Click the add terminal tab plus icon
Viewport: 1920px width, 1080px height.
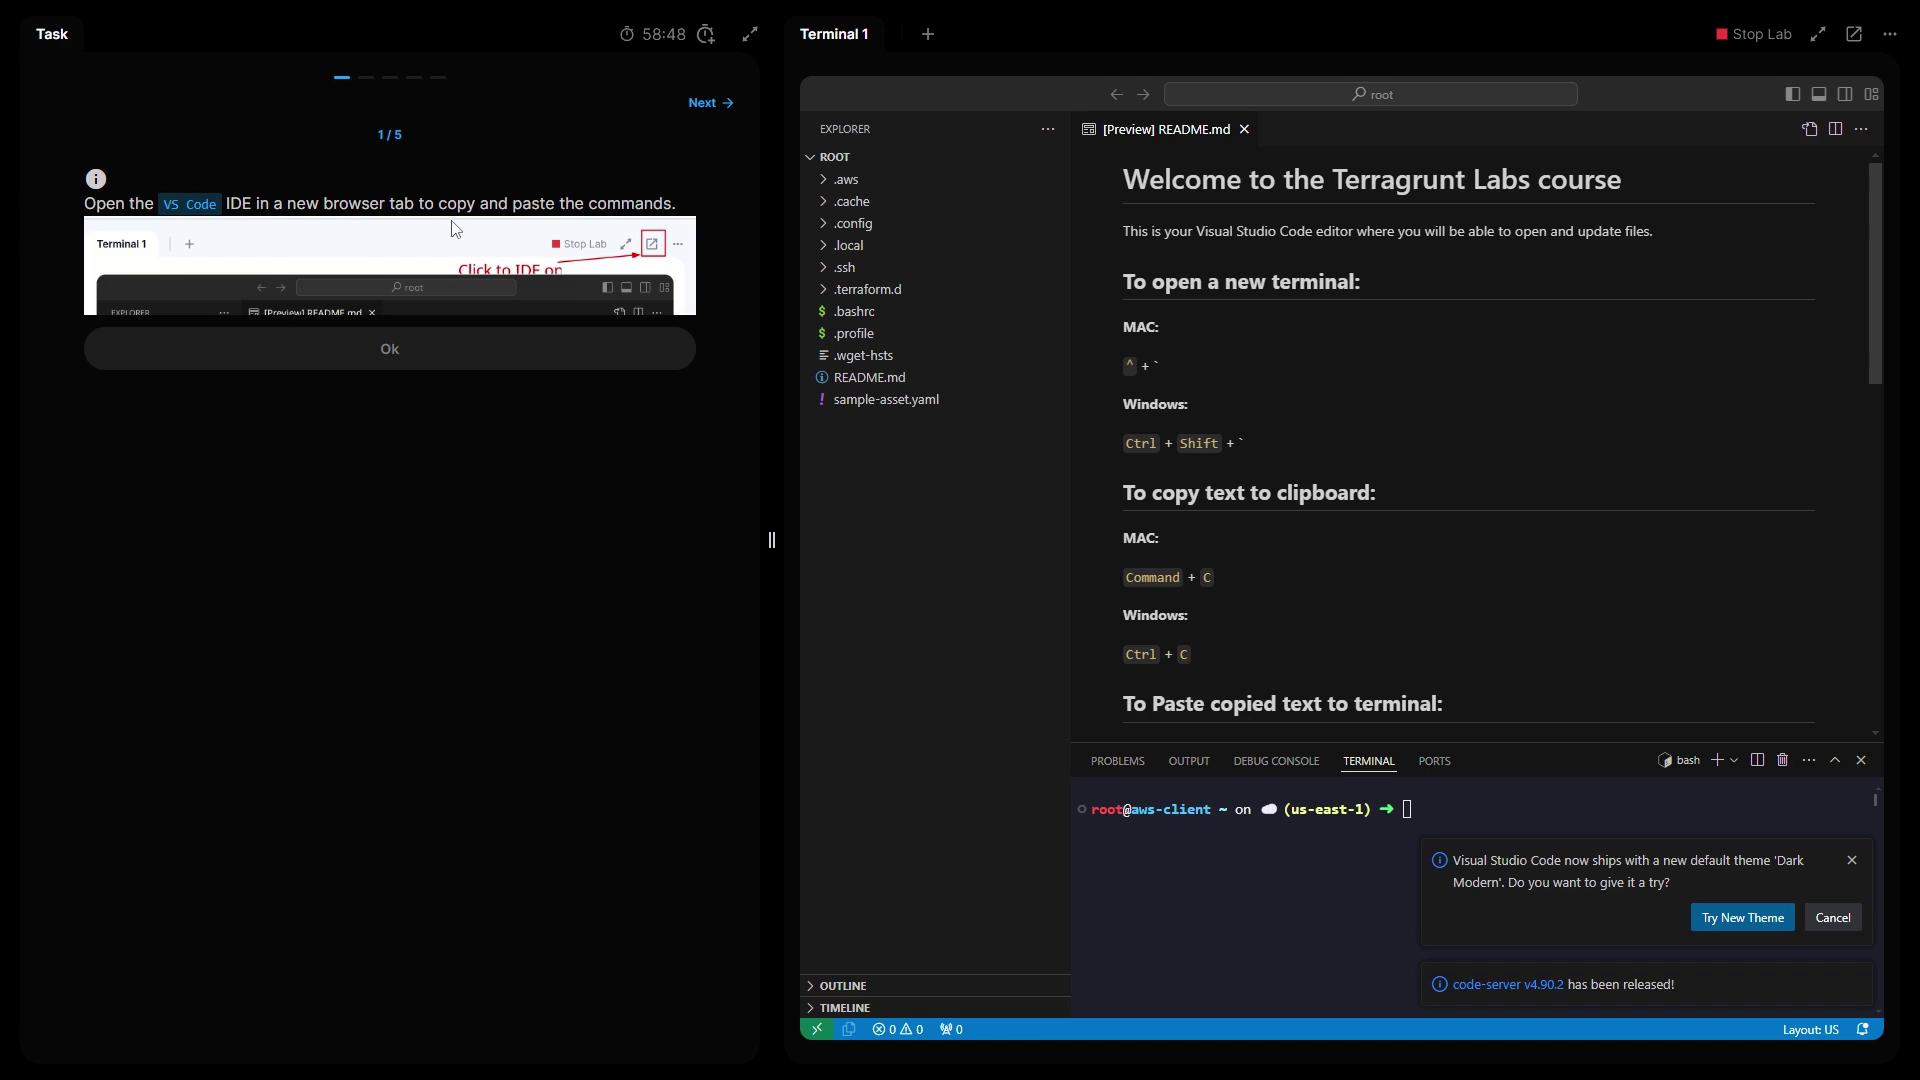(928, 34)
